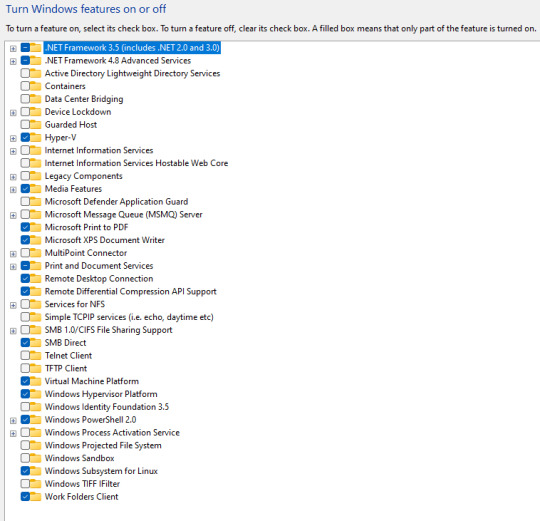Expand Internet Information Services node
This screenshot has height=521, width=540.
point(13,152)
